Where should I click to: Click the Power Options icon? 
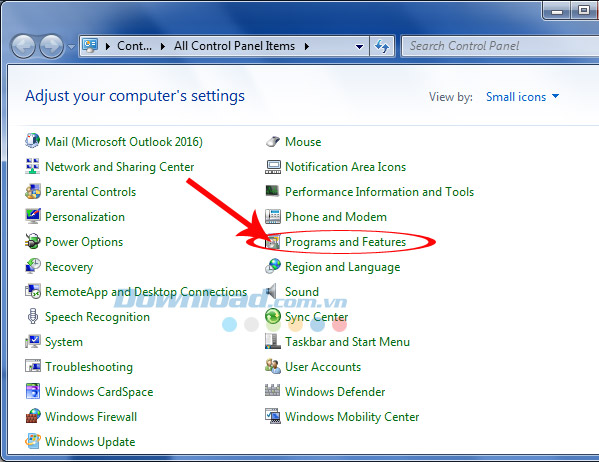pyautogui.click(x=33, y=242)
